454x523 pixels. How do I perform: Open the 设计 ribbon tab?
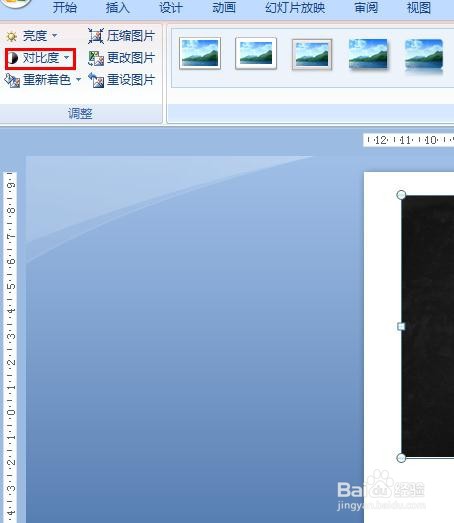171,7
